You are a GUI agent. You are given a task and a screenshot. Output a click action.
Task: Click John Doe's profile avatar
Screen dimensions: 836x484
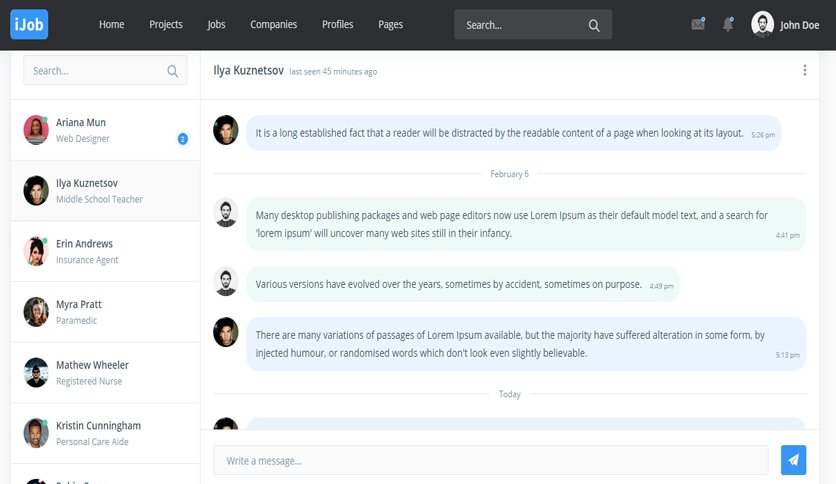(x=762, y=25)
